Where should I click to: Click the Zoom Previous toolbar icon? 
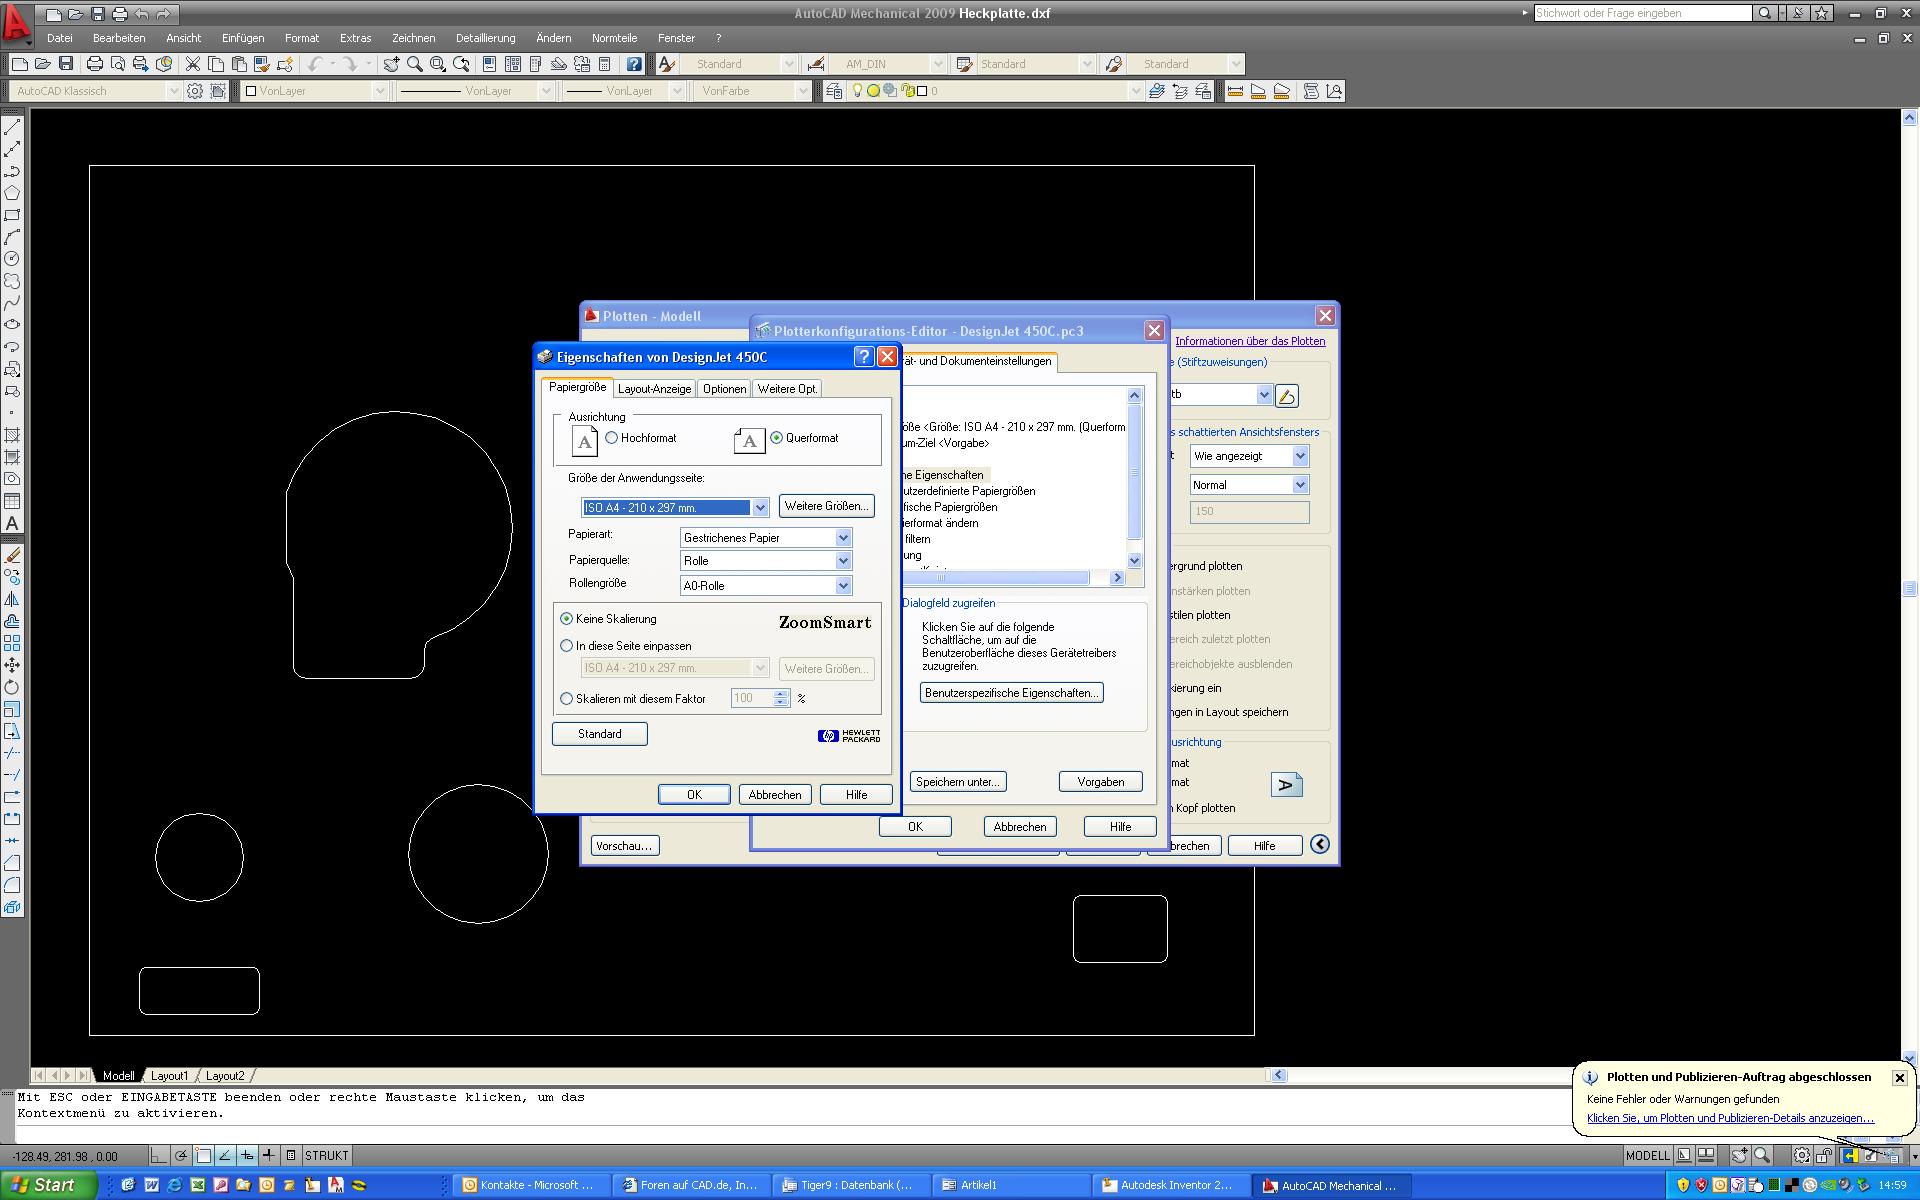[461, 64]
